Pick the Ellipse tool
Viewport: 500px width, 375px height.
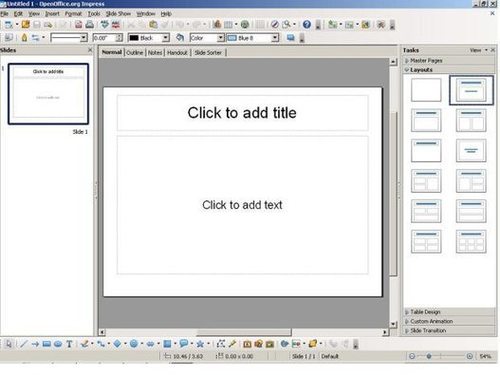click(58, 344)
